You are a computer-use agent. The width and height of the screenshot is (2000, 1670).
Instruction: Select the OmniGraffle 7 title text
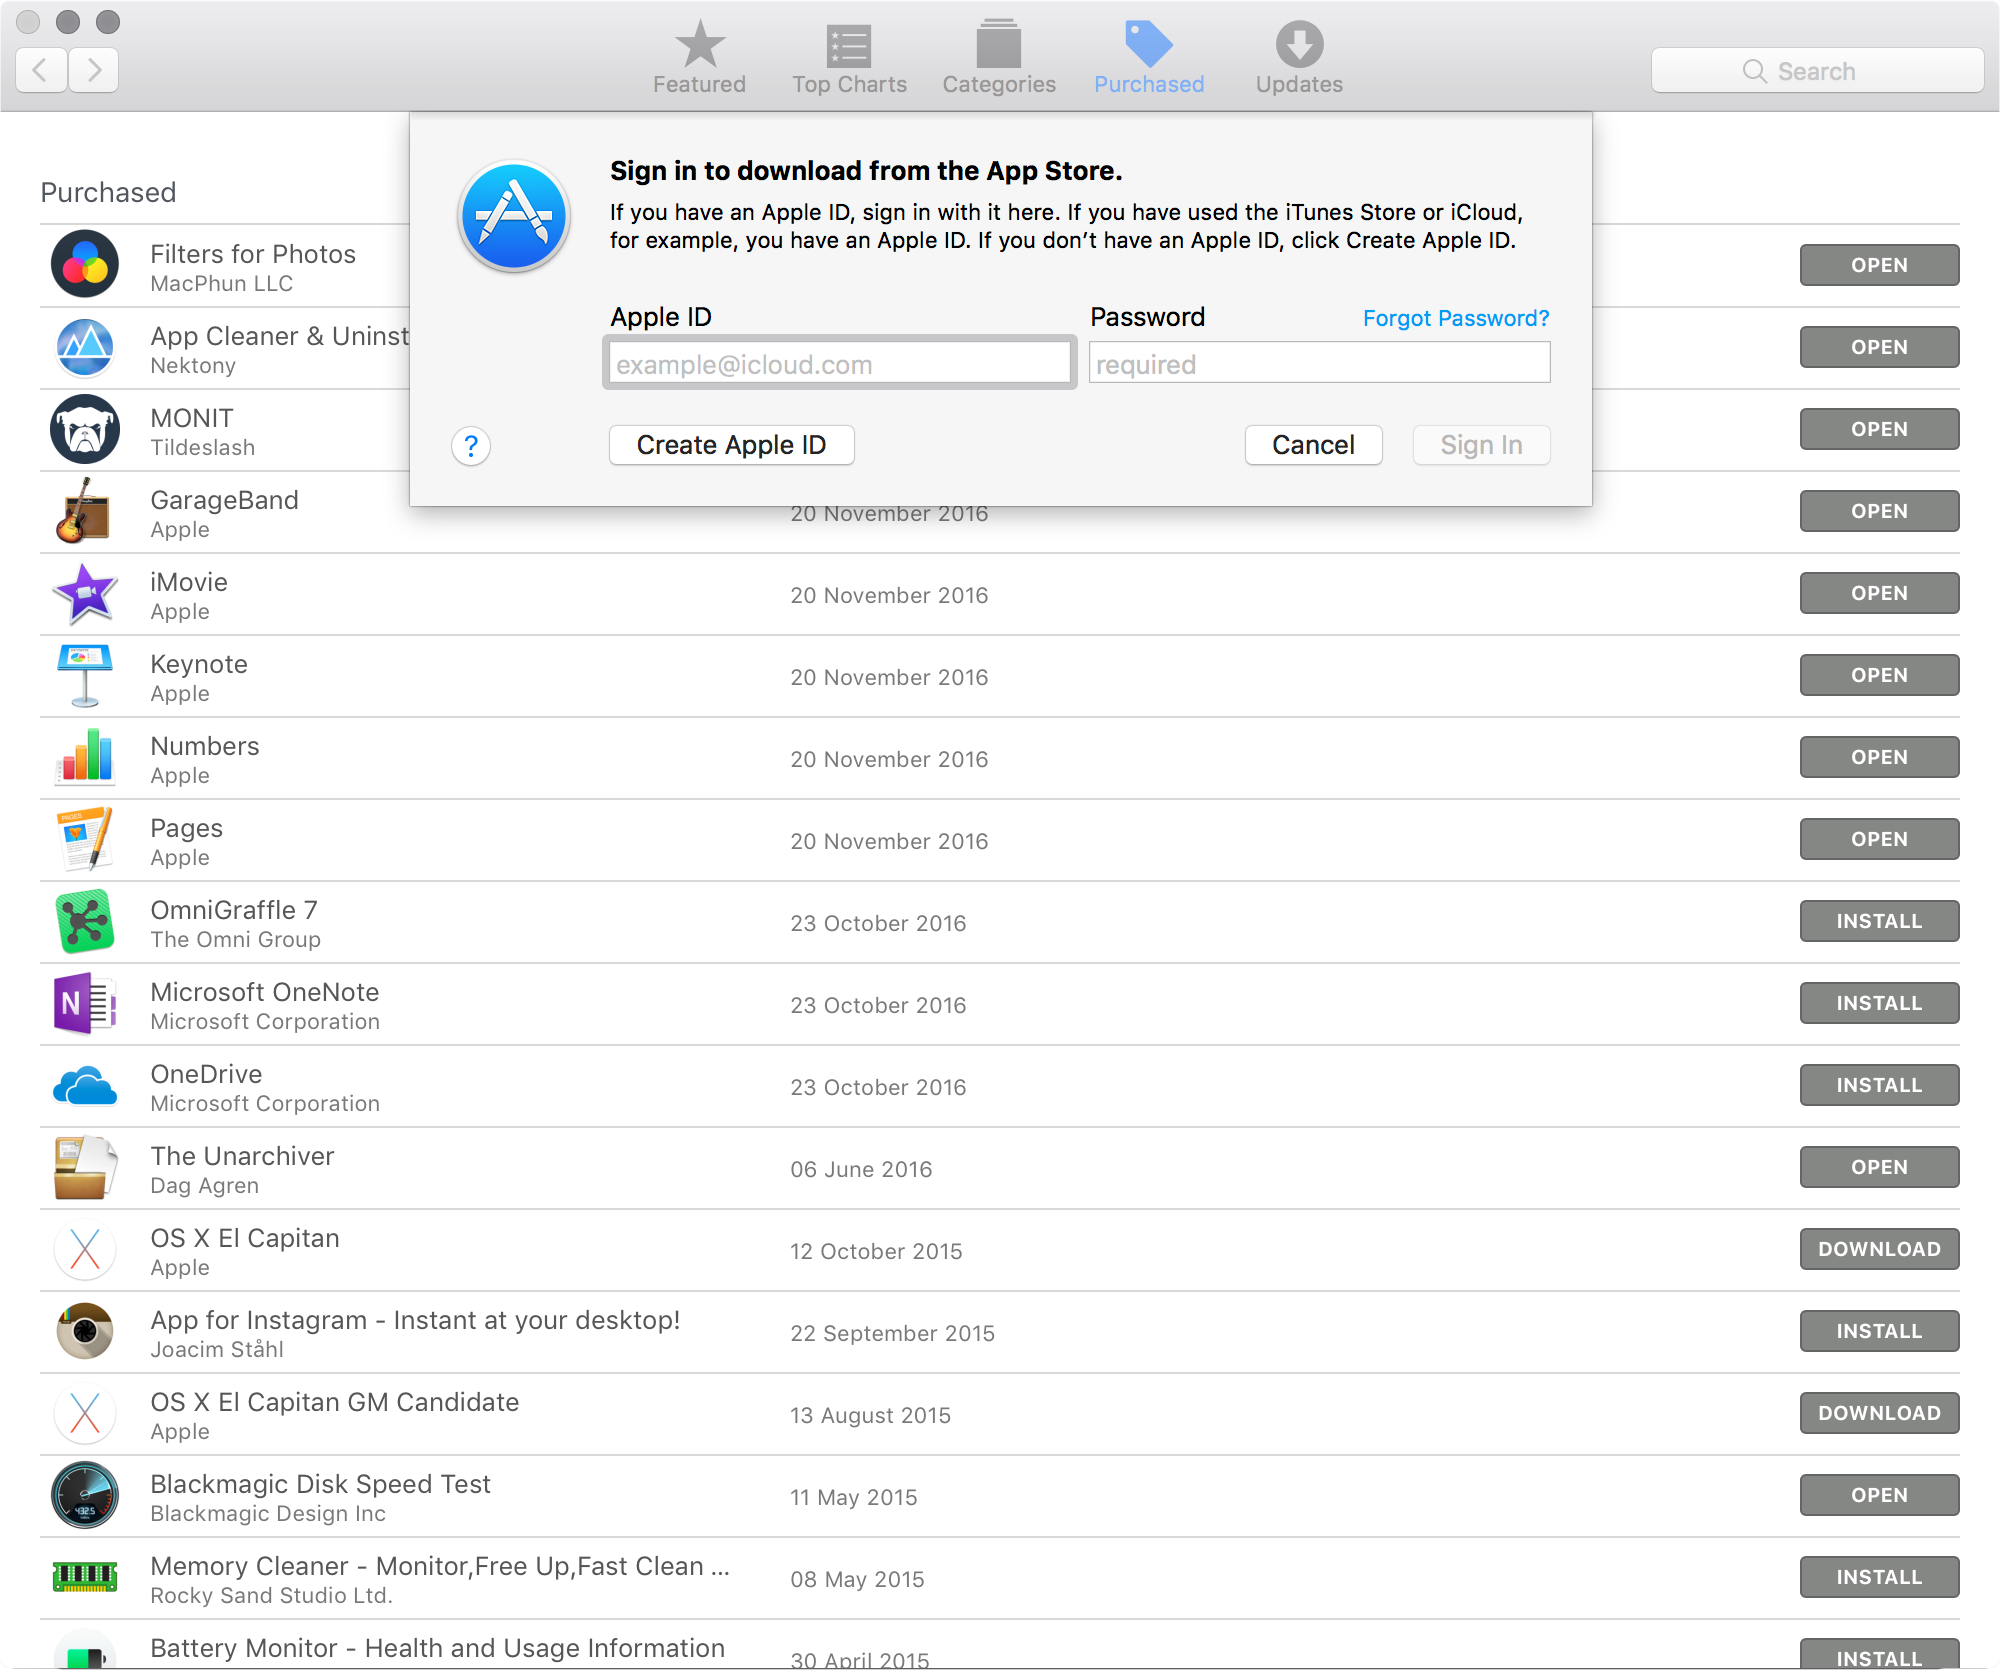[234, 910]
